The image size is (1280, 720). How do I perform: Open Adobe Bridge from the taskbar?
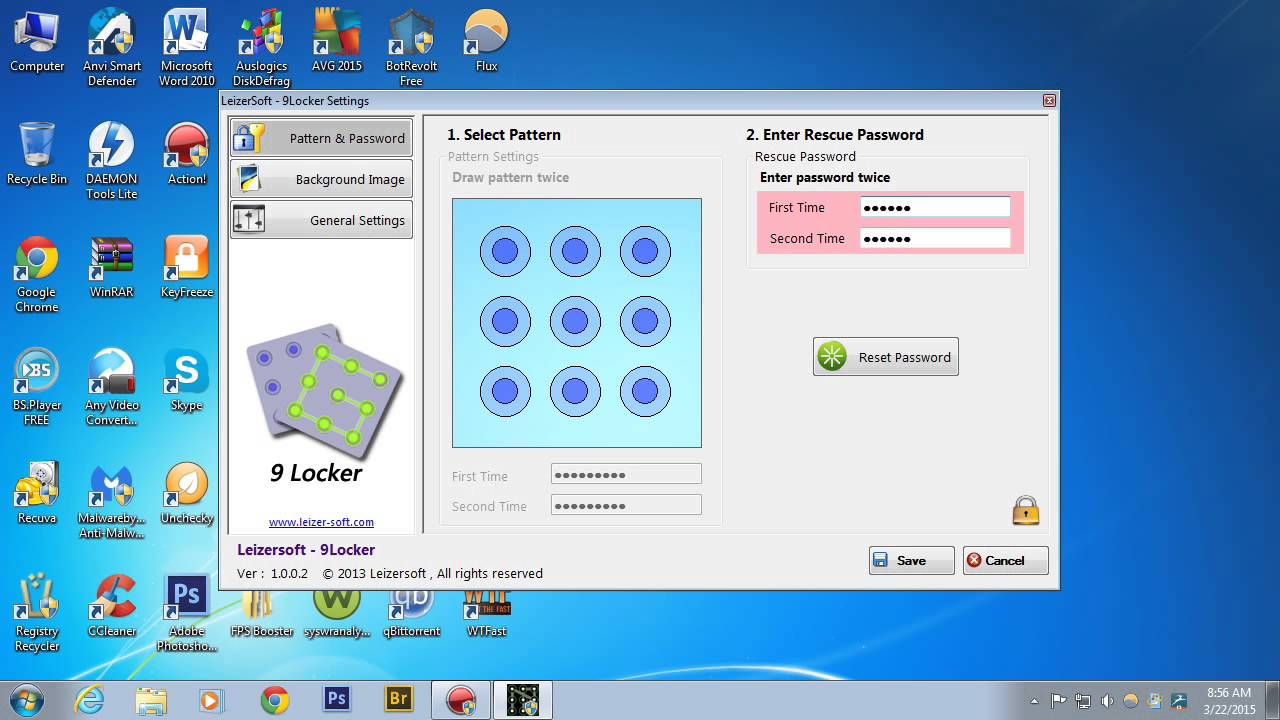click(399, 700)
